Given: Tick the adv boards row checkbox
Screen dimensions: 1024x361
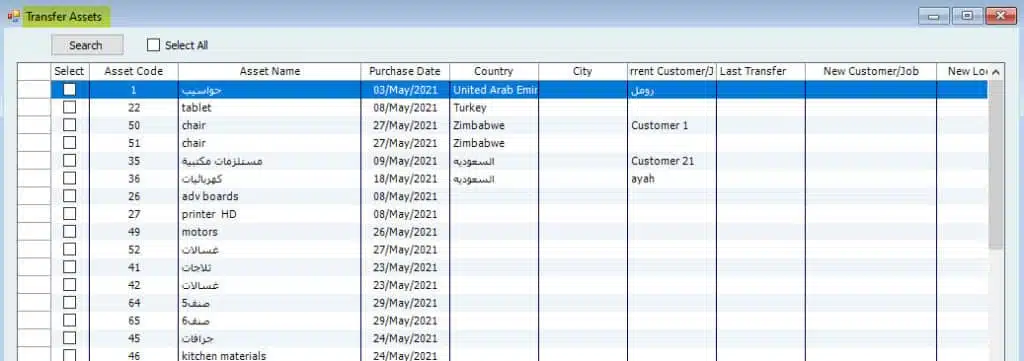Looking at the screenshot, I should (x=69, y=196).
